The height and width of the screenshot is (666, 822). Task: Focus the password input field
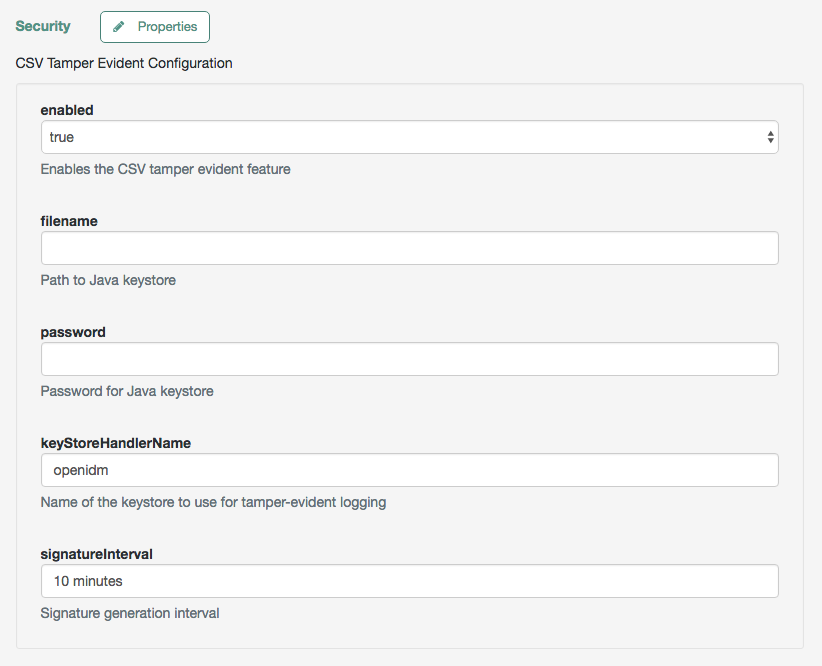pos(409,359)
